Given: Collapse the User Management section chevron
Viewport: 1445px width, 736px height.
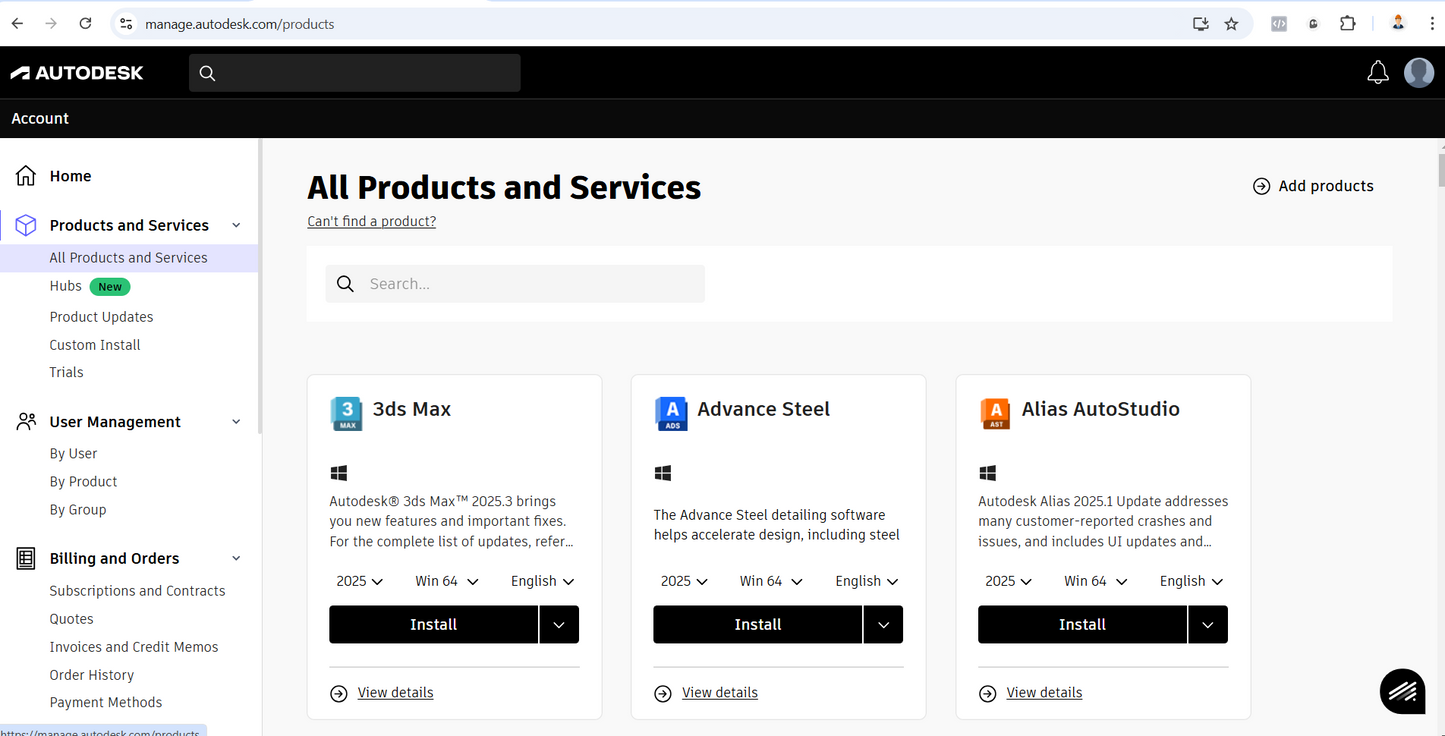Looking at the screenshot, I should tap(236, 422).
